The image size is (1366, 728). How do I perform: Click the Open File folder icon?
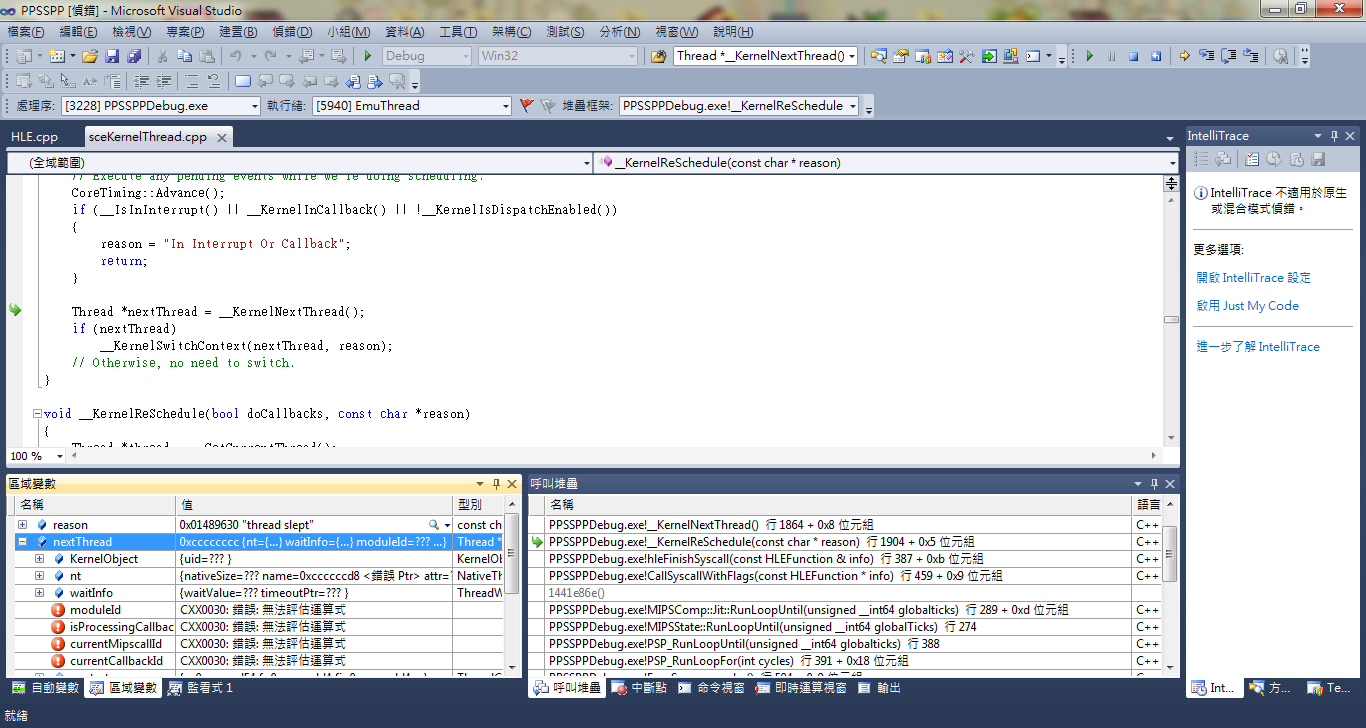tap(90, 56)
